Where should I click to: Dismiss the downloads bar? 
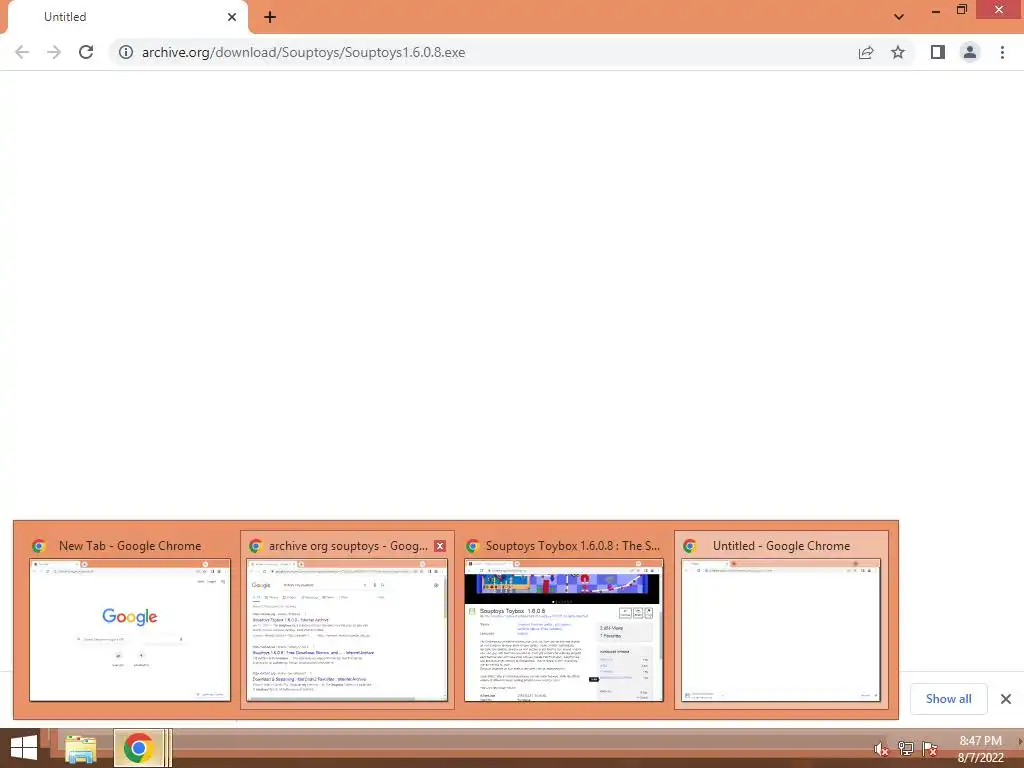pyautogui.click(x=1006, y=699)
